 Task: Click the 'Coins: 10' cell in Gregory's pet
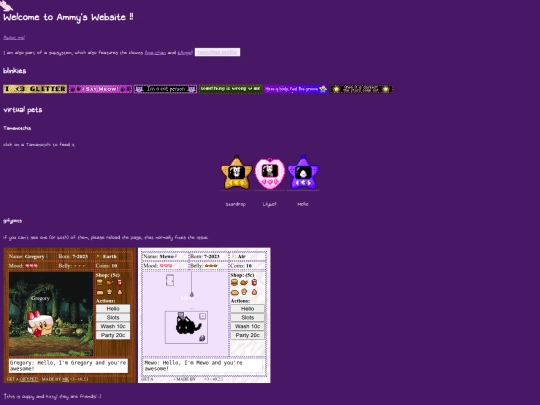(113, 266)
